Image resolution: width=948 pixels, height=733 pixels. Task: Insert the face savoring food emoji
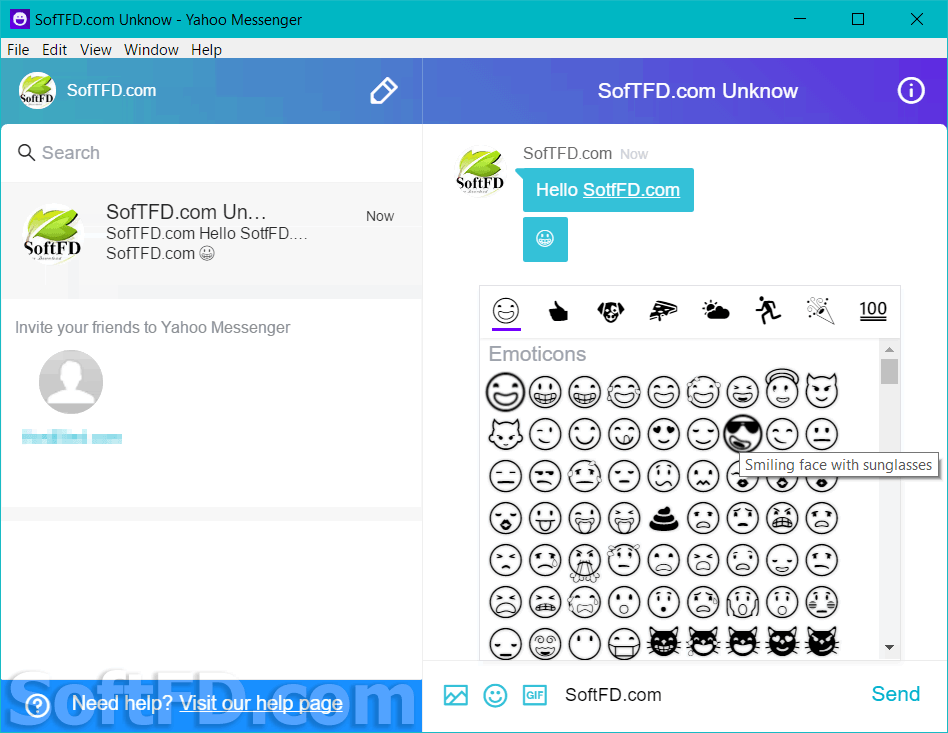(x=623, y=434)
